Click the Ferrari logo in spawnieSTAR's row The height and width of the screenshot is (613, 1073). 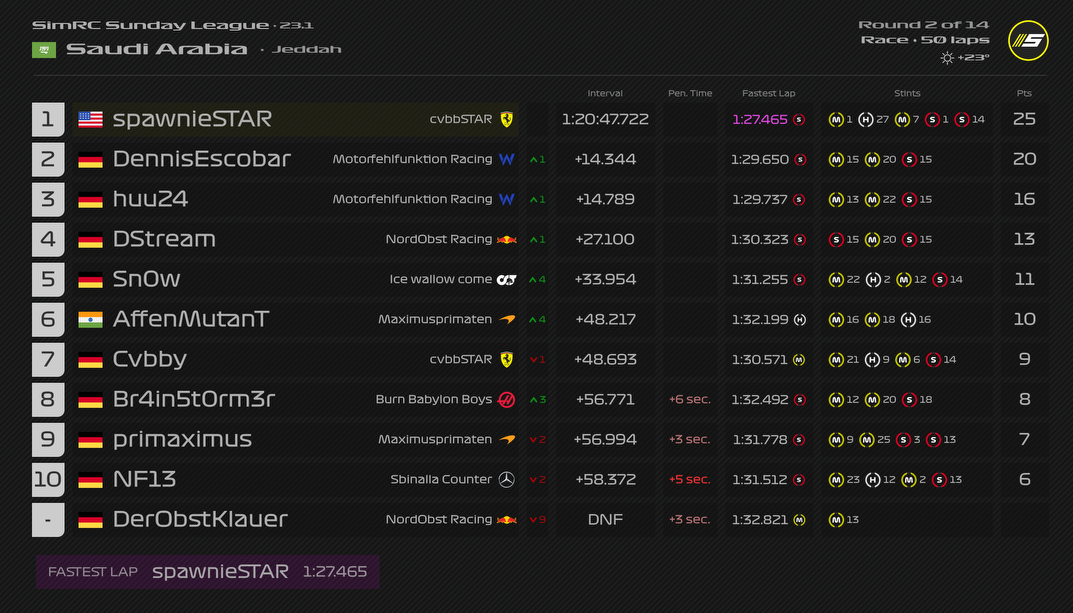[507, 119]
